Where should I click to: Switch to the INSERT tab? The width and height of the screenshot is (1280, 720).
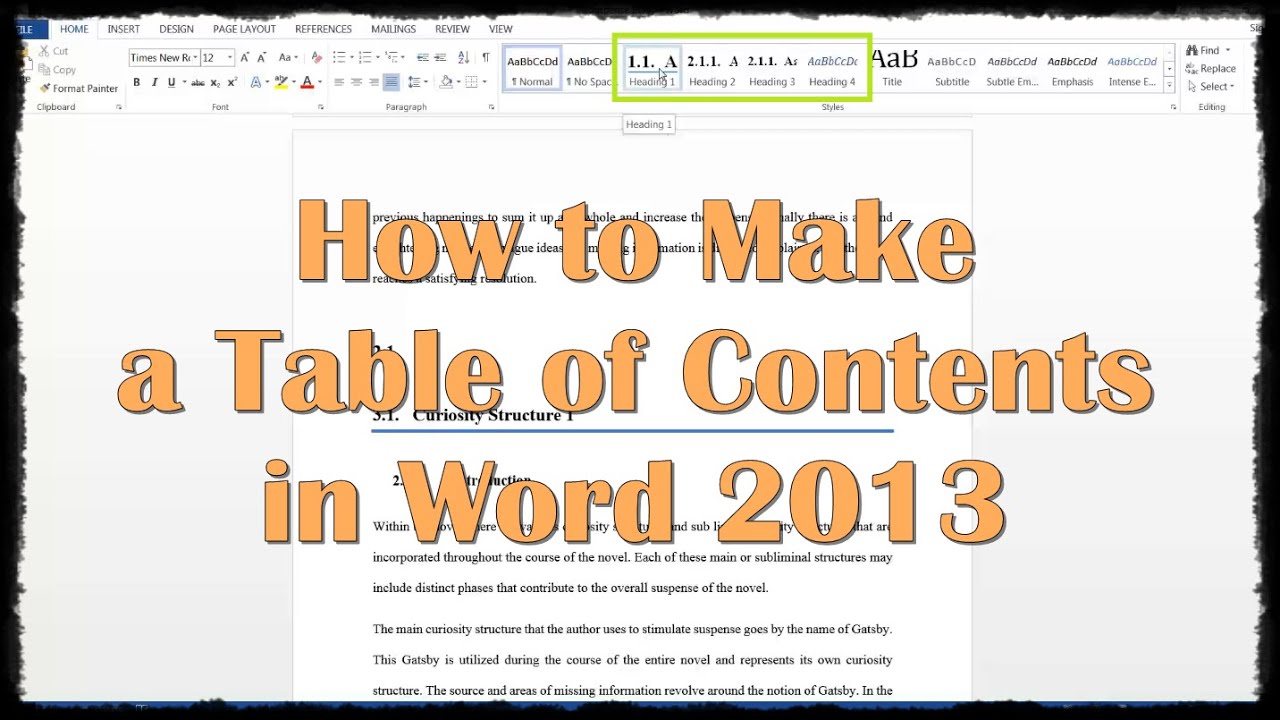tap(124, 29)
